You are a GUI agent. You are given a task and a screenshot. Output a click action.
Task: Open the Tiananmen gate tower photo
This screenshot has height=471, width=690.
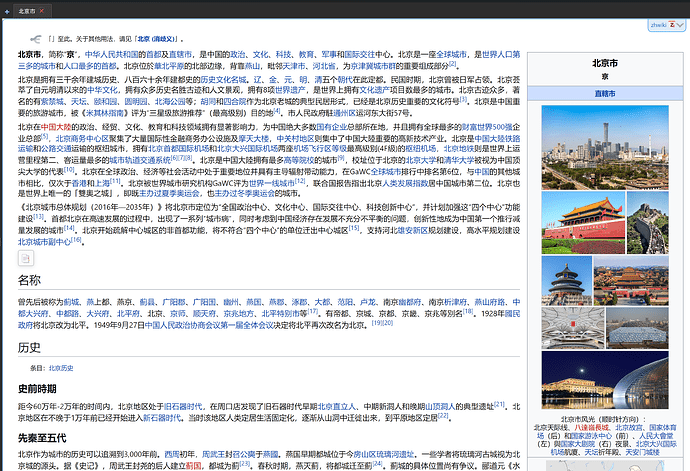point(583,222)
